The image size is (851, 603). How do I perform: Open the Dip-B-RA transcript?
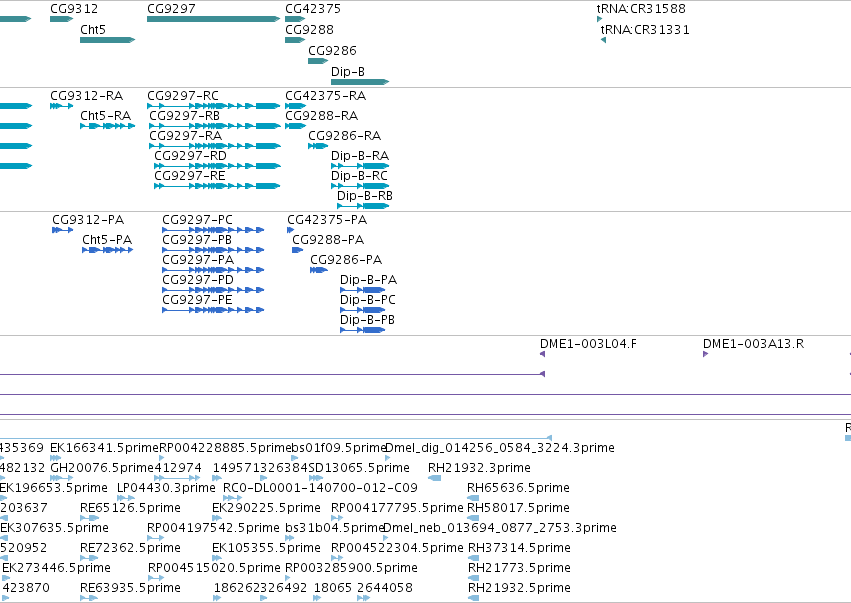click(360, 166)
